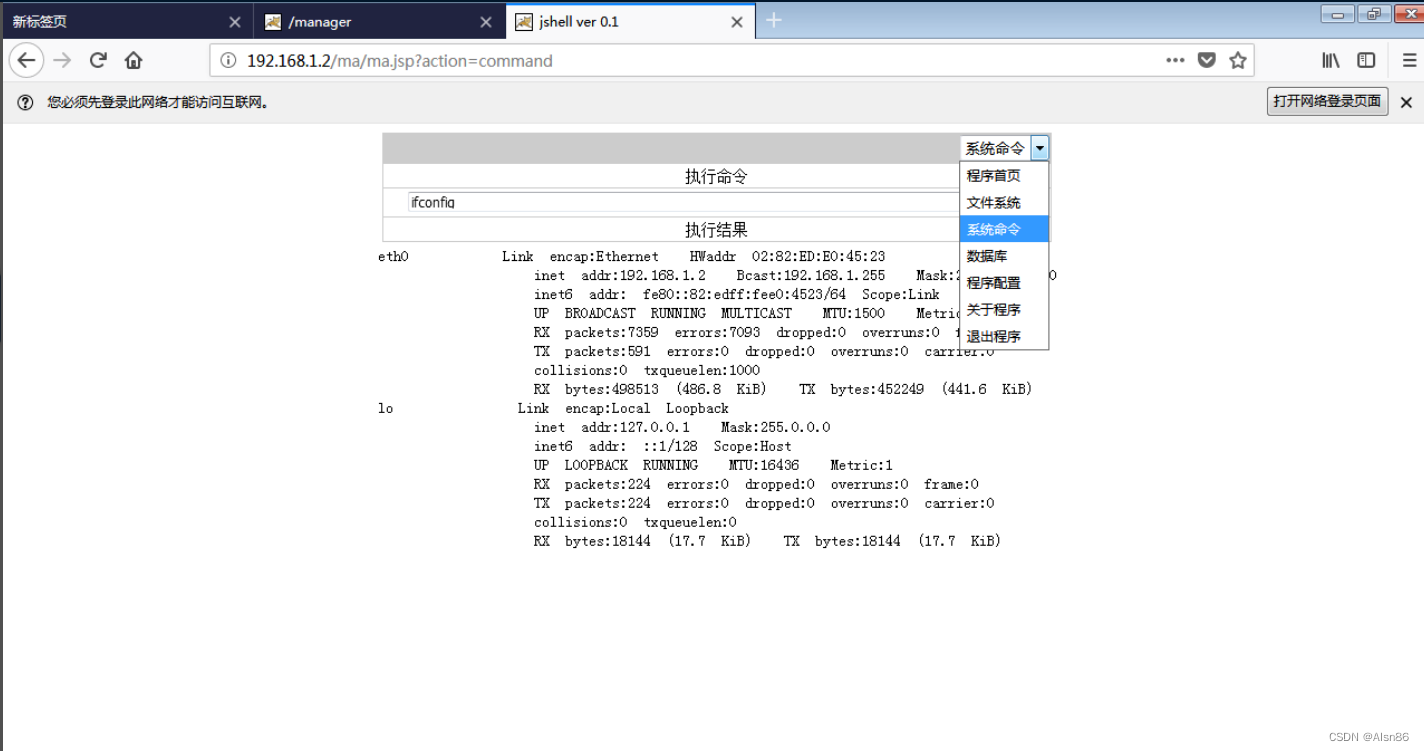This screenshot has height=751, width=1424.
Task: Go back using browser back arrow
Action: (x=26, y=61)
